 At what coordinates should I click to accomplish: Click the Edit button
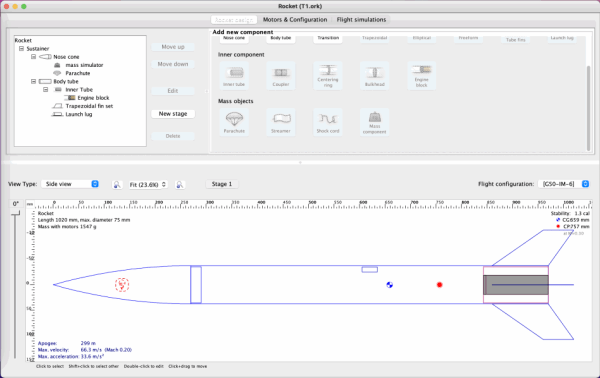[x=173, y=91]
